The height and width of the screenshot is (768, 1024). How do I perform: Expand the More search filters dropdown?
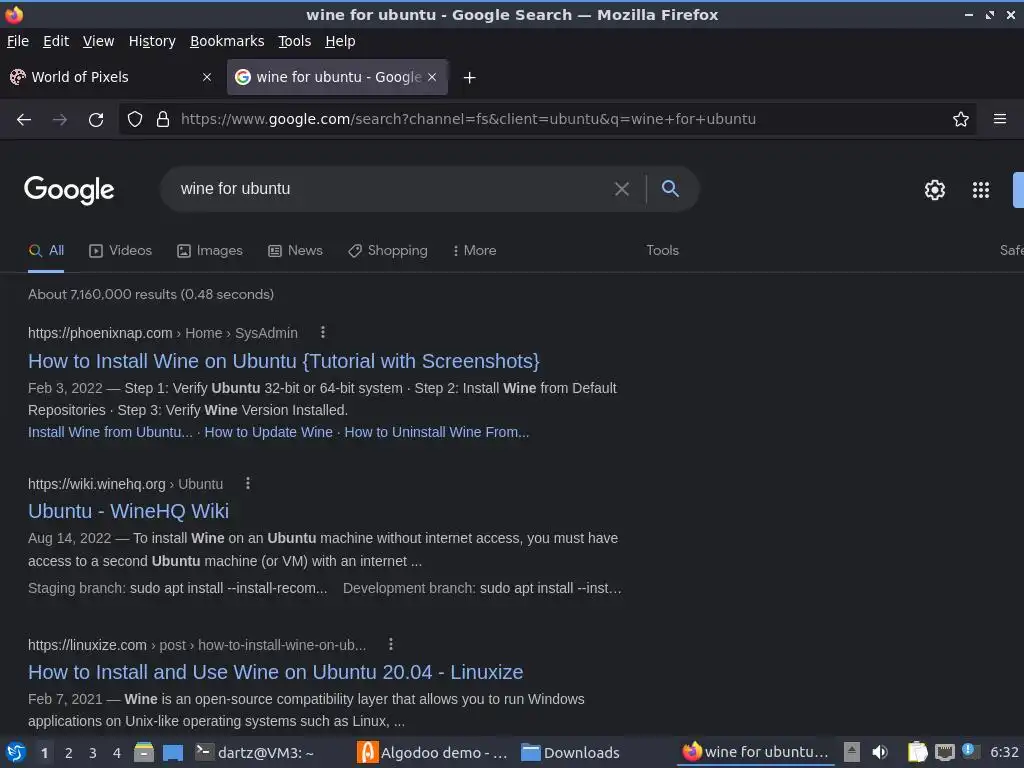(x=475, y=250)
